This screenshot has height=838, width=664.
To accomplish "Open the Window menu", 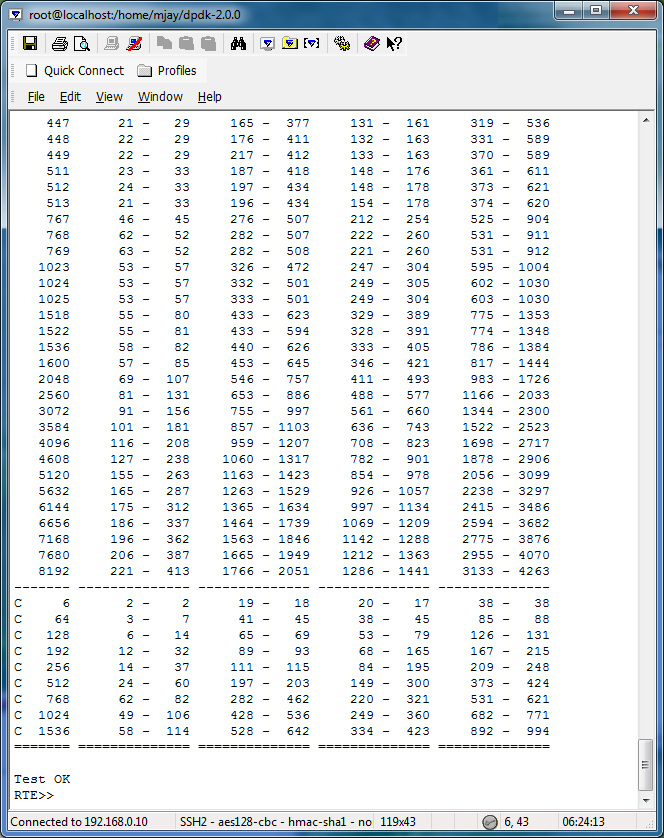I will coord(160,97).
